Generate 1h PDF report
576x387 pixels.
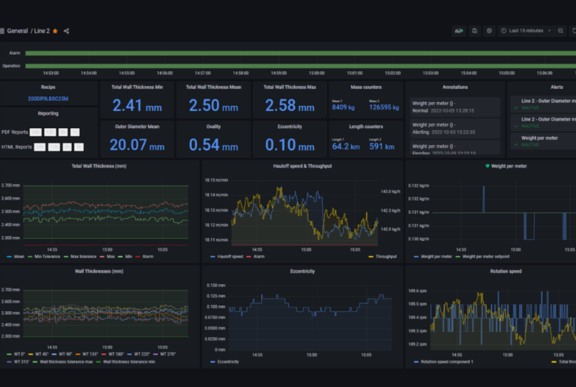75,132
